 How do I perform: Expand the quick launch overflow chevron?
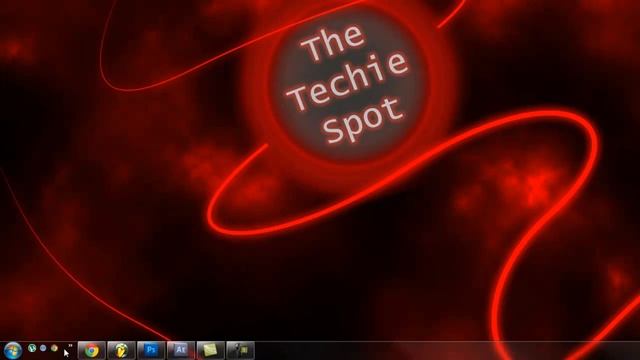(70, 346)
